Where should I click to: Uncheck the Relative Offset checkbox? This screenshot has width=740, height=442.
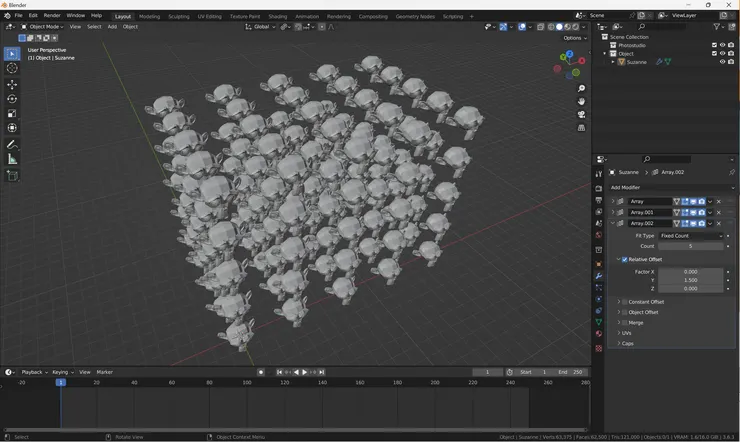625,259
